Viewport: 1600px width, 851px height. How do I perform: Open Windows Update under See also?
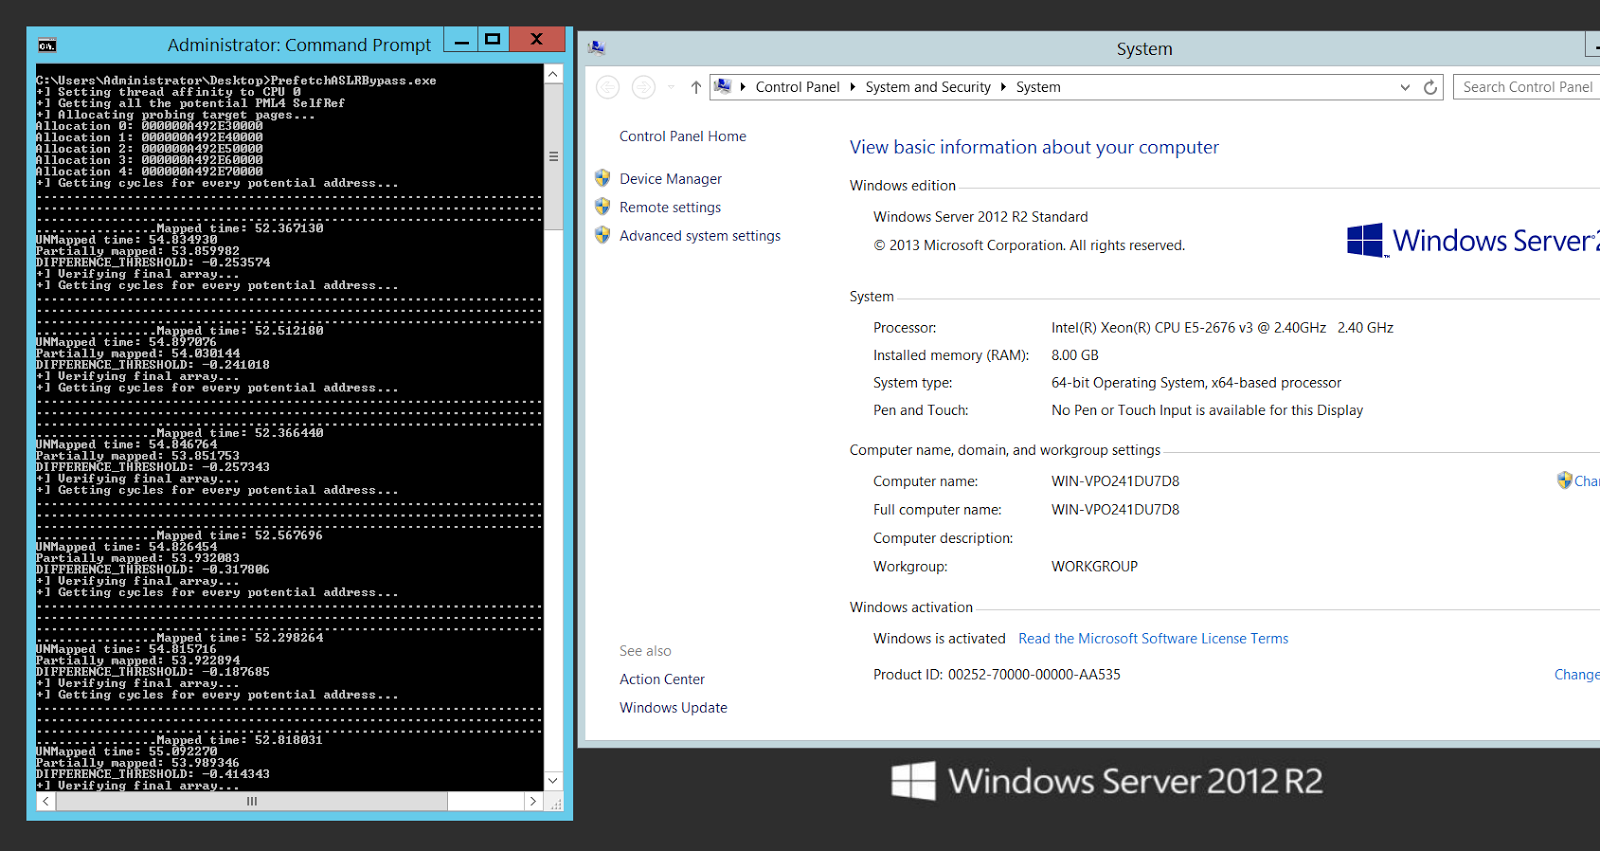tap(673, 707)
